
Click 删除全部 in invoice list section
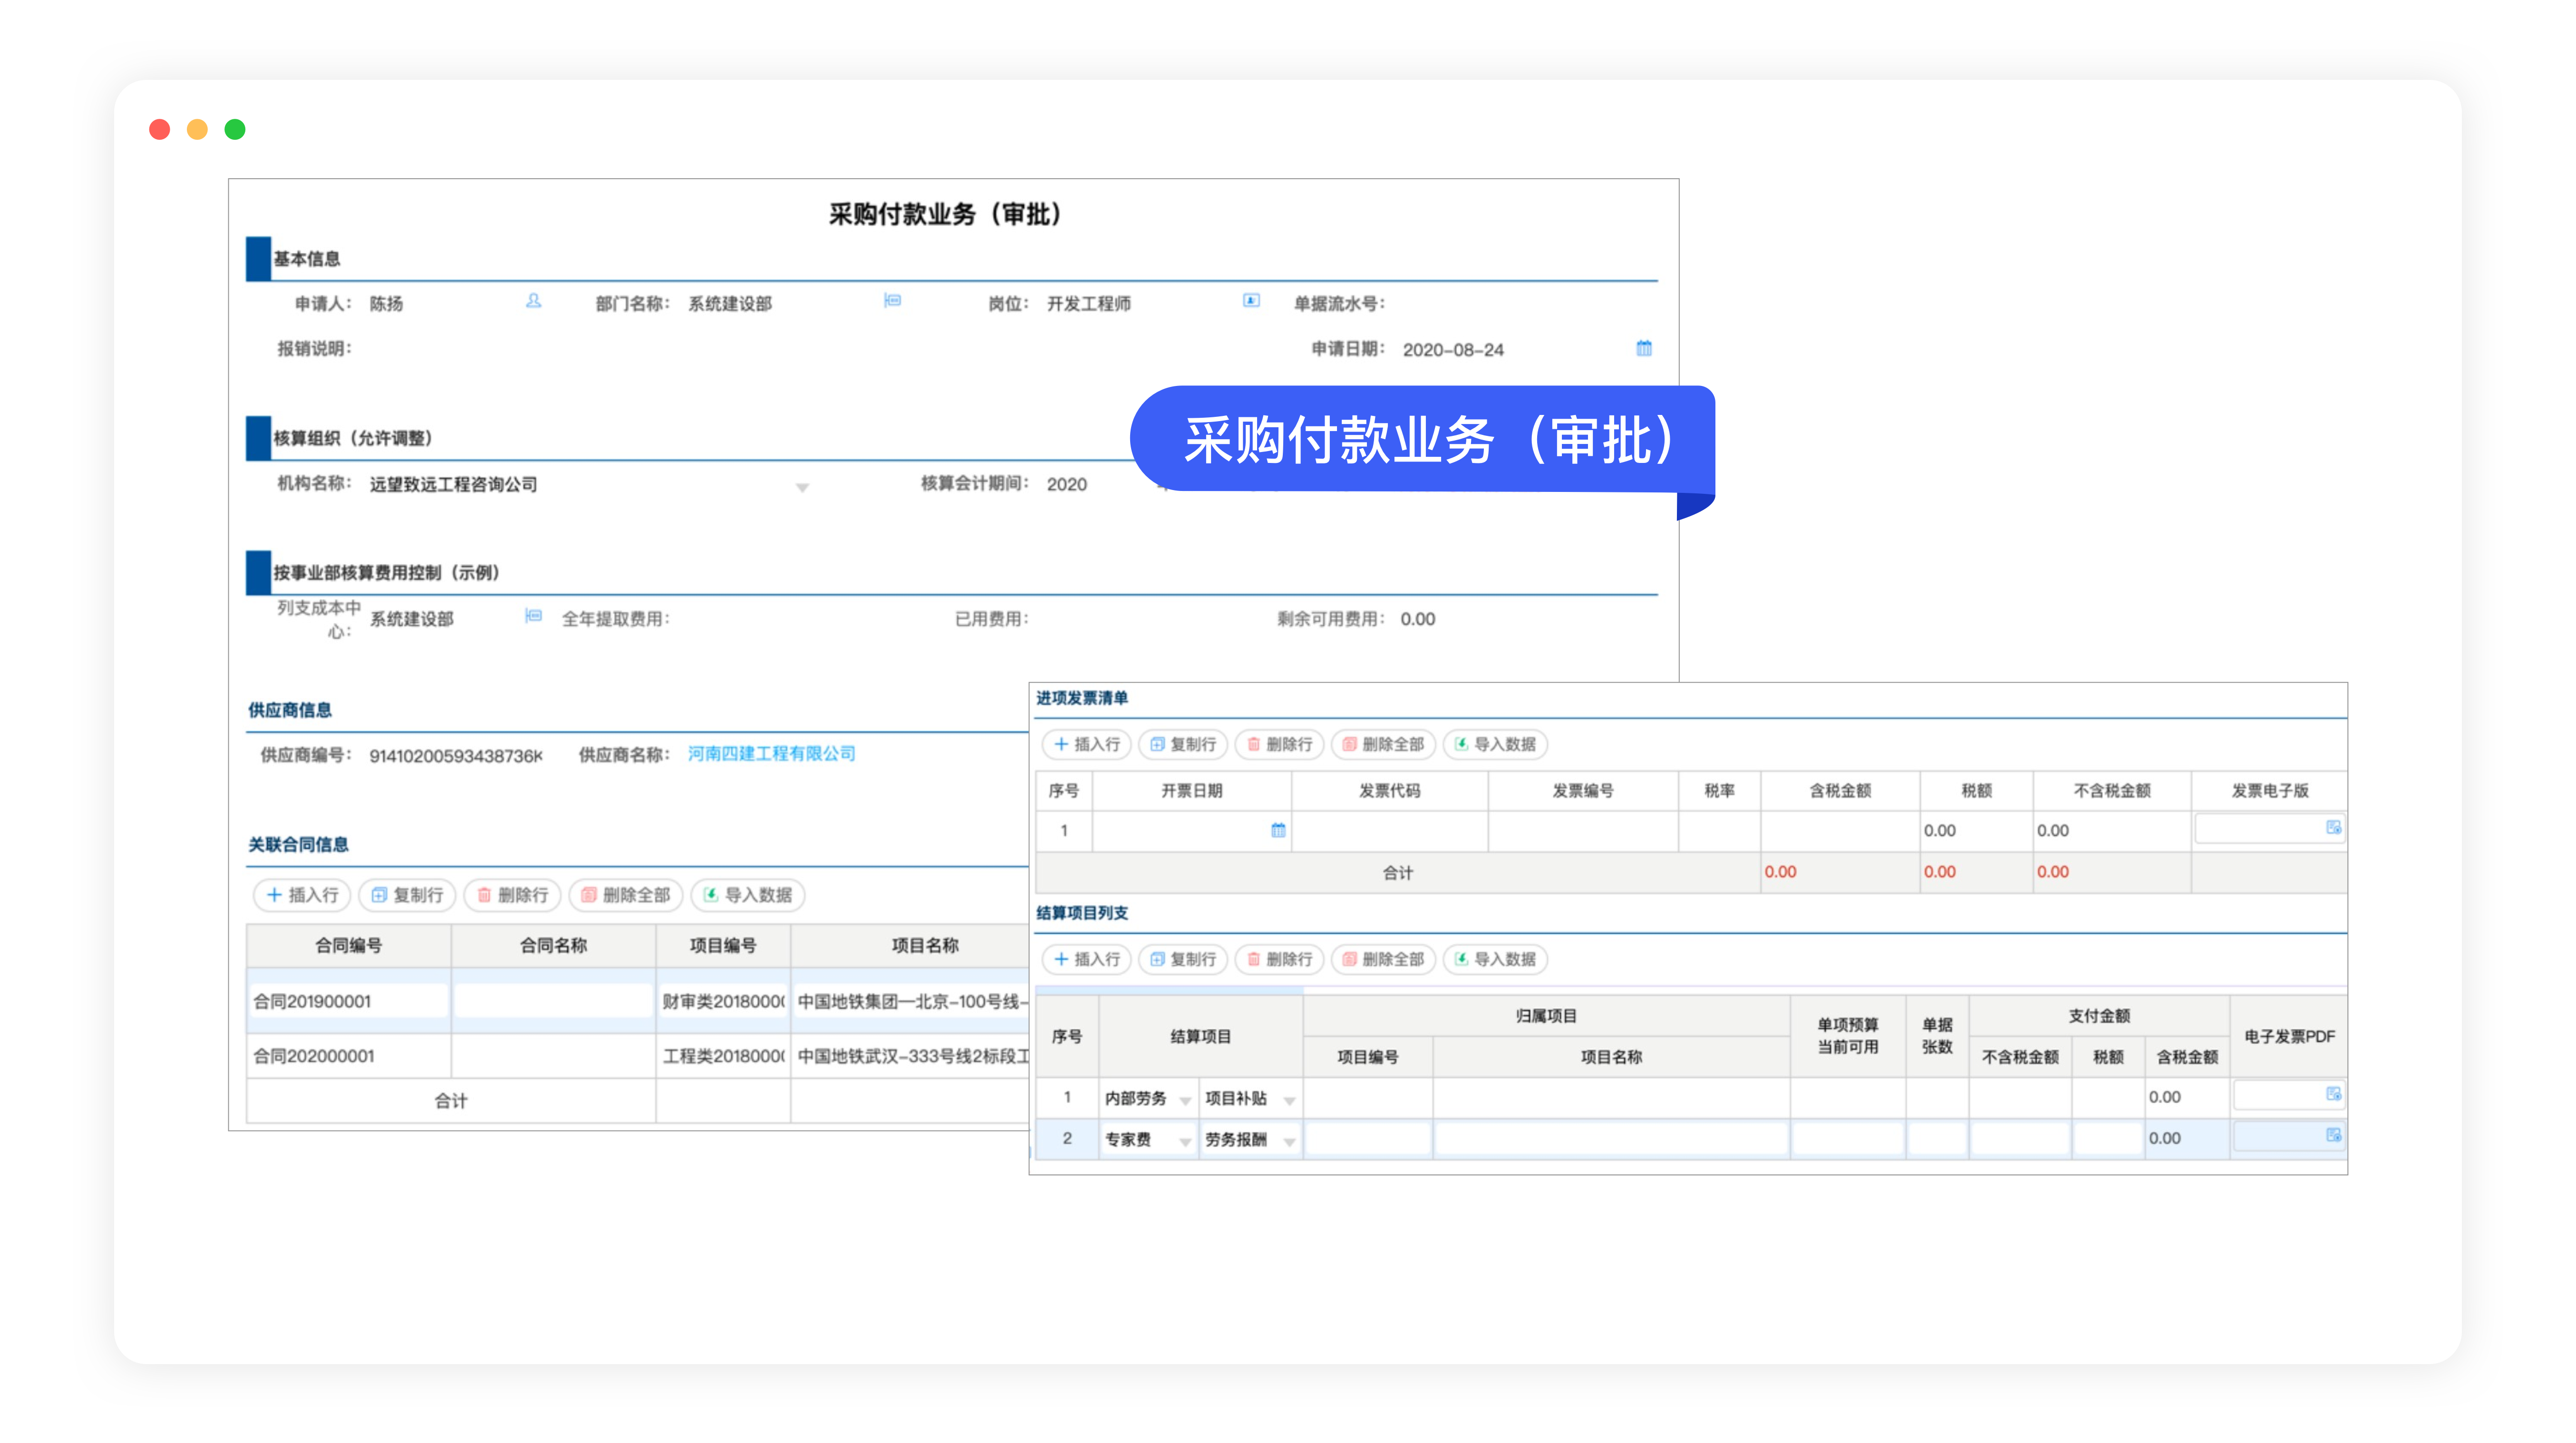pyautogui.click(x=1383, y=744)
